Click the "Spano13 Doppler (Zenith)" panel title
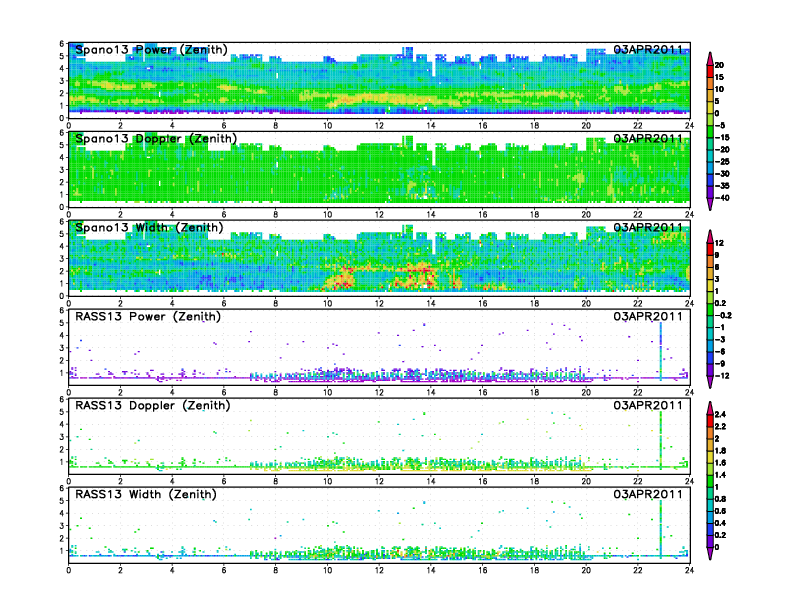 (156, 139)
